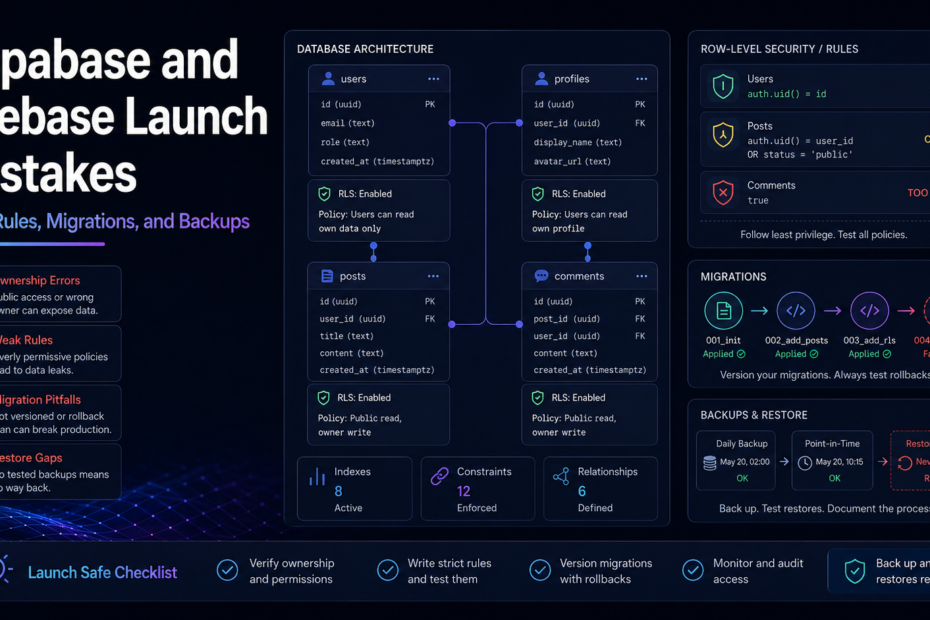The image size is (930, 620).
Task: Click the posts user_id foreign key connector dot
Action: (452, 324)
